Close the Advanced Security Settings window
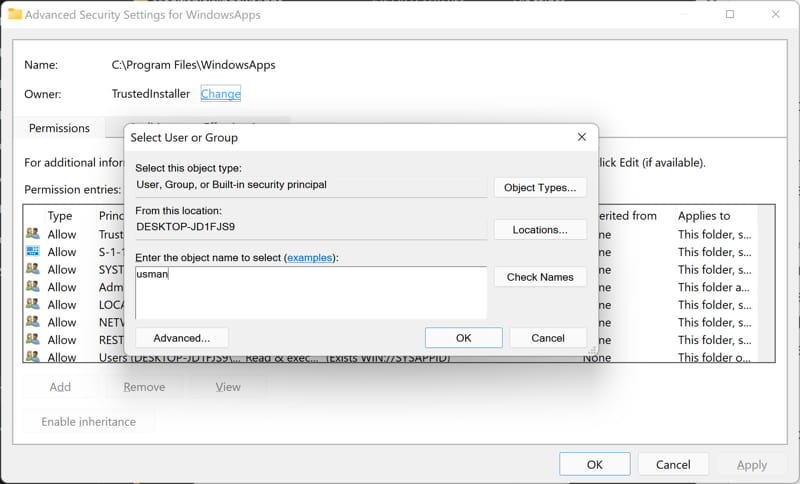The width and height of the screenshot is (800, 484). pos(776,14)
